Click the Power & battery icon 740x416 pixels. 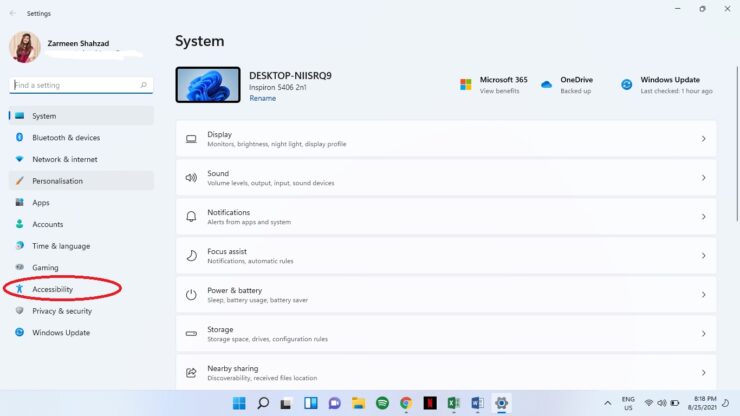tap(191, 295)
